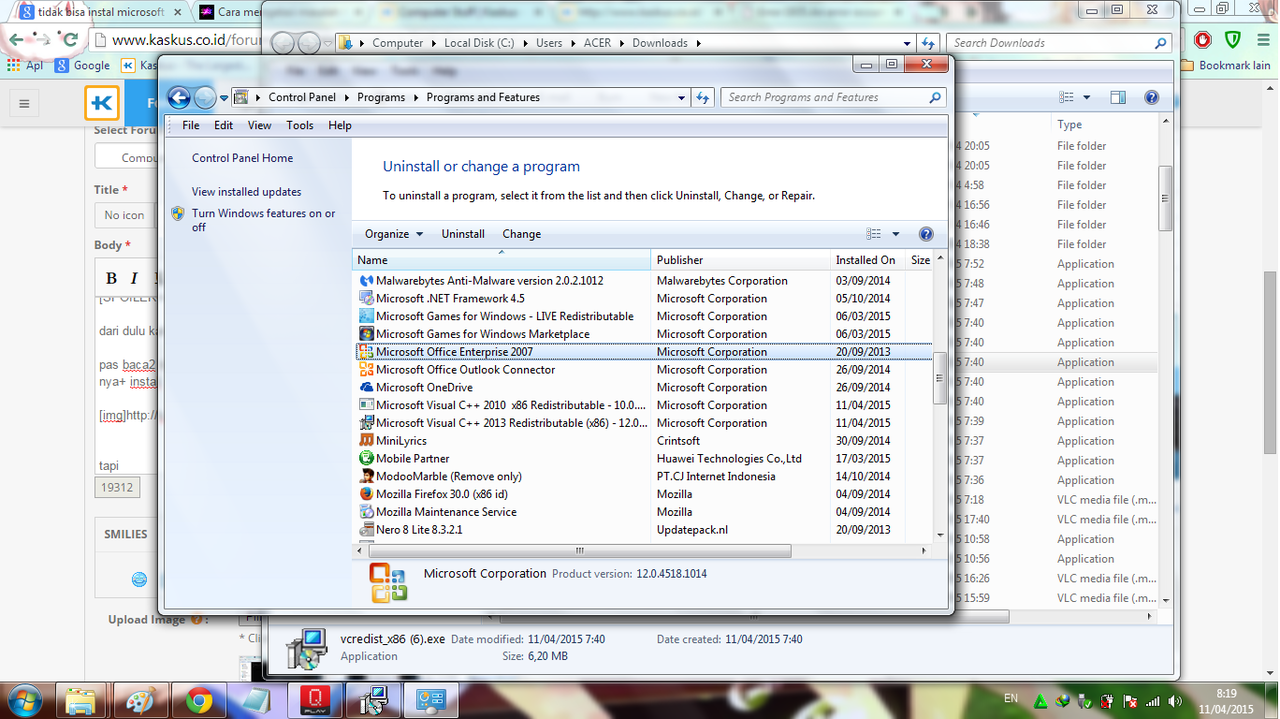Click Back arrow in Programs and Features window
The image size is (1280, 719).
(179, 97)
